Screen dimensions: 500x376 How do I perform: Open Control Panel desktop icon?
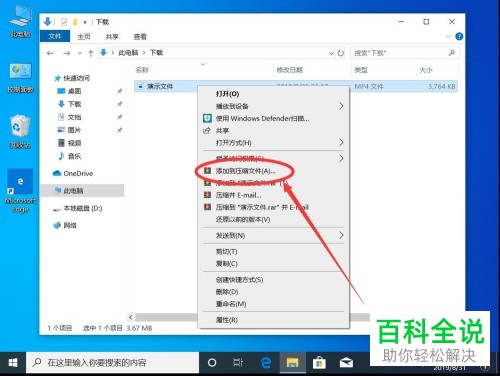tap(20, 78)
